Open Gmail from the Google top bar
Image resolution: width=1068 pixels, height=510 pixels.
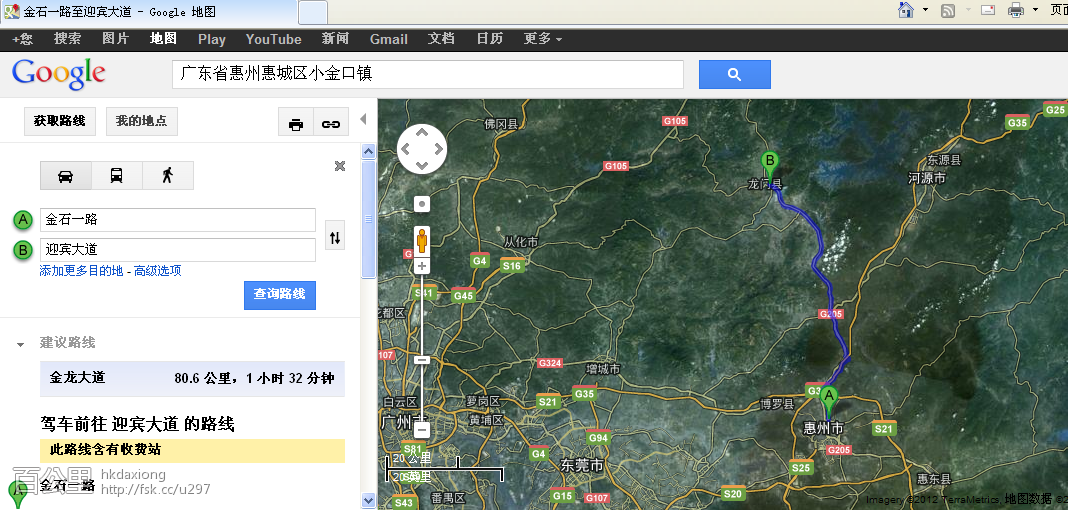tap(388, 39)
